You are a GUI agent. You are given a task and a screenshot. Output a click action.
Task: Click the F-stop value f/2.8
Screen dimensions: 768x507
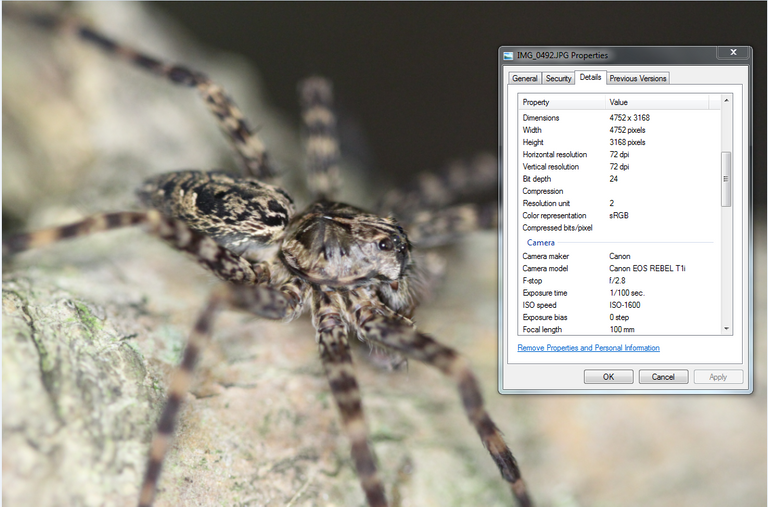pos(619,281)
